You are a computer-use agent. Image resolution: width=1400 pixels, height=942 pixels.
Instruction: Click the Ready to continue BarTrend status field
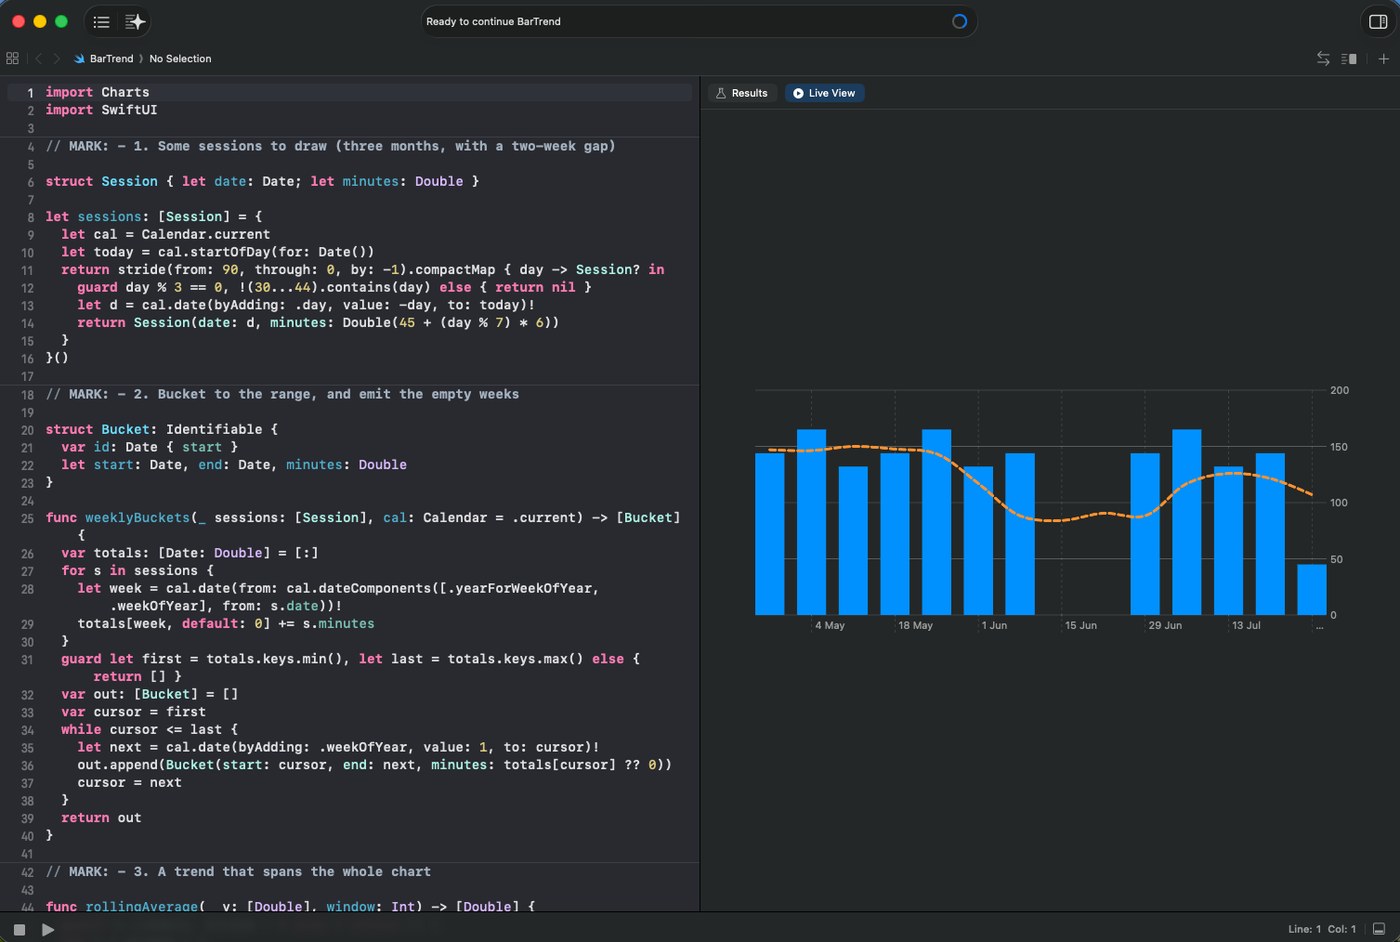(699, 21)
